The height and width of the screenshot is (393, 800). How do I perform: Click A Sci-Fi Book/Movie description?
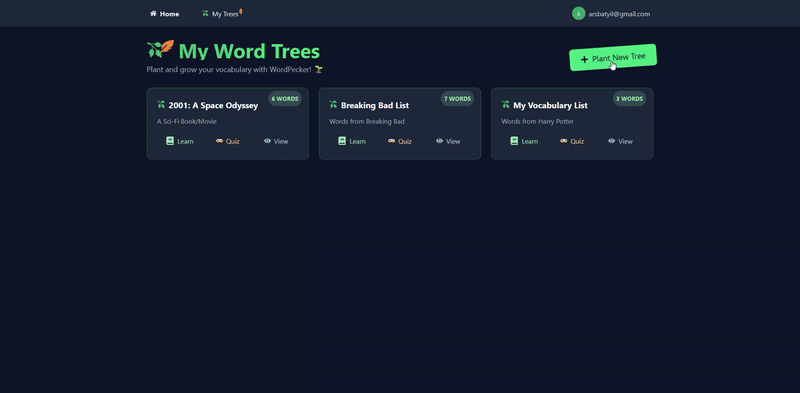pos(187,121)
